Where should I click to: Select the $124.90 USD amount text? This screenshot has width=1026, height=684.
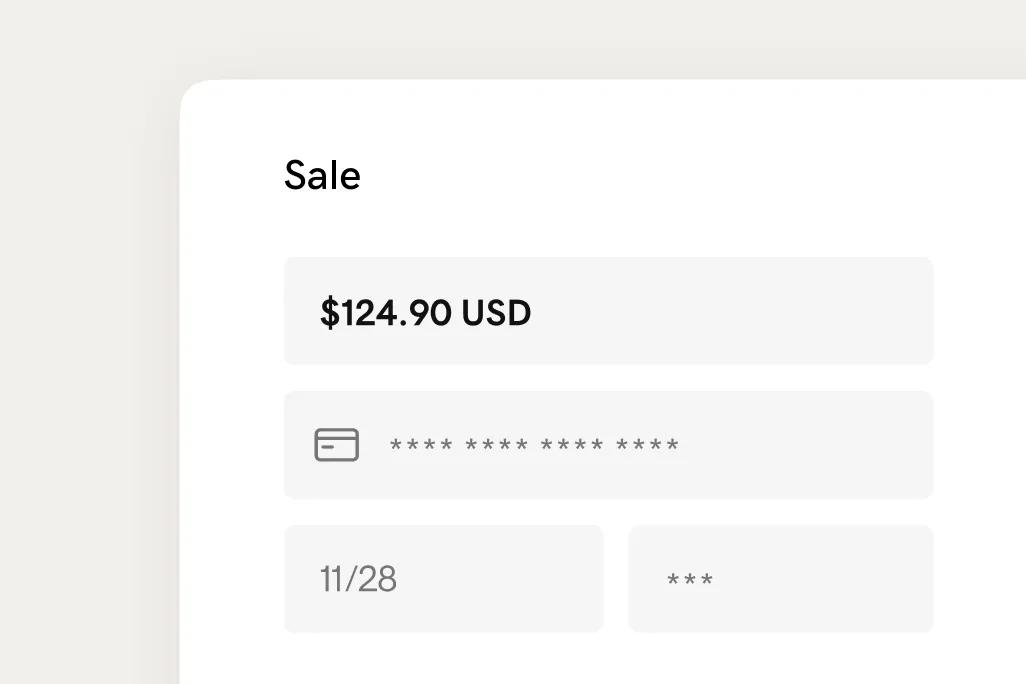tap(425, 312)
